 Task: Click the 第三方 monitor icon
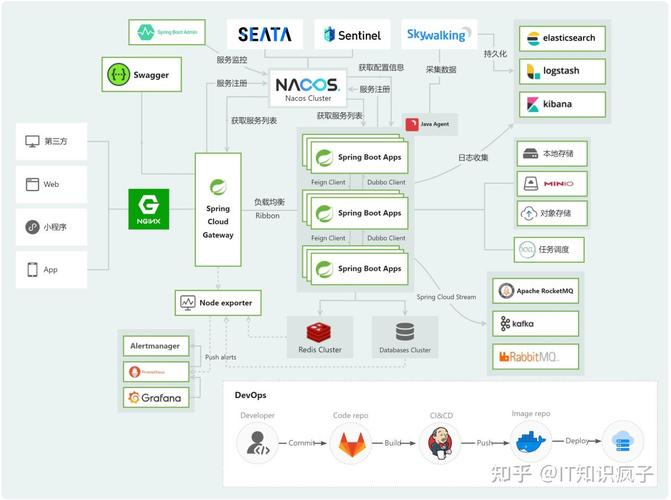tap(32, 141)
